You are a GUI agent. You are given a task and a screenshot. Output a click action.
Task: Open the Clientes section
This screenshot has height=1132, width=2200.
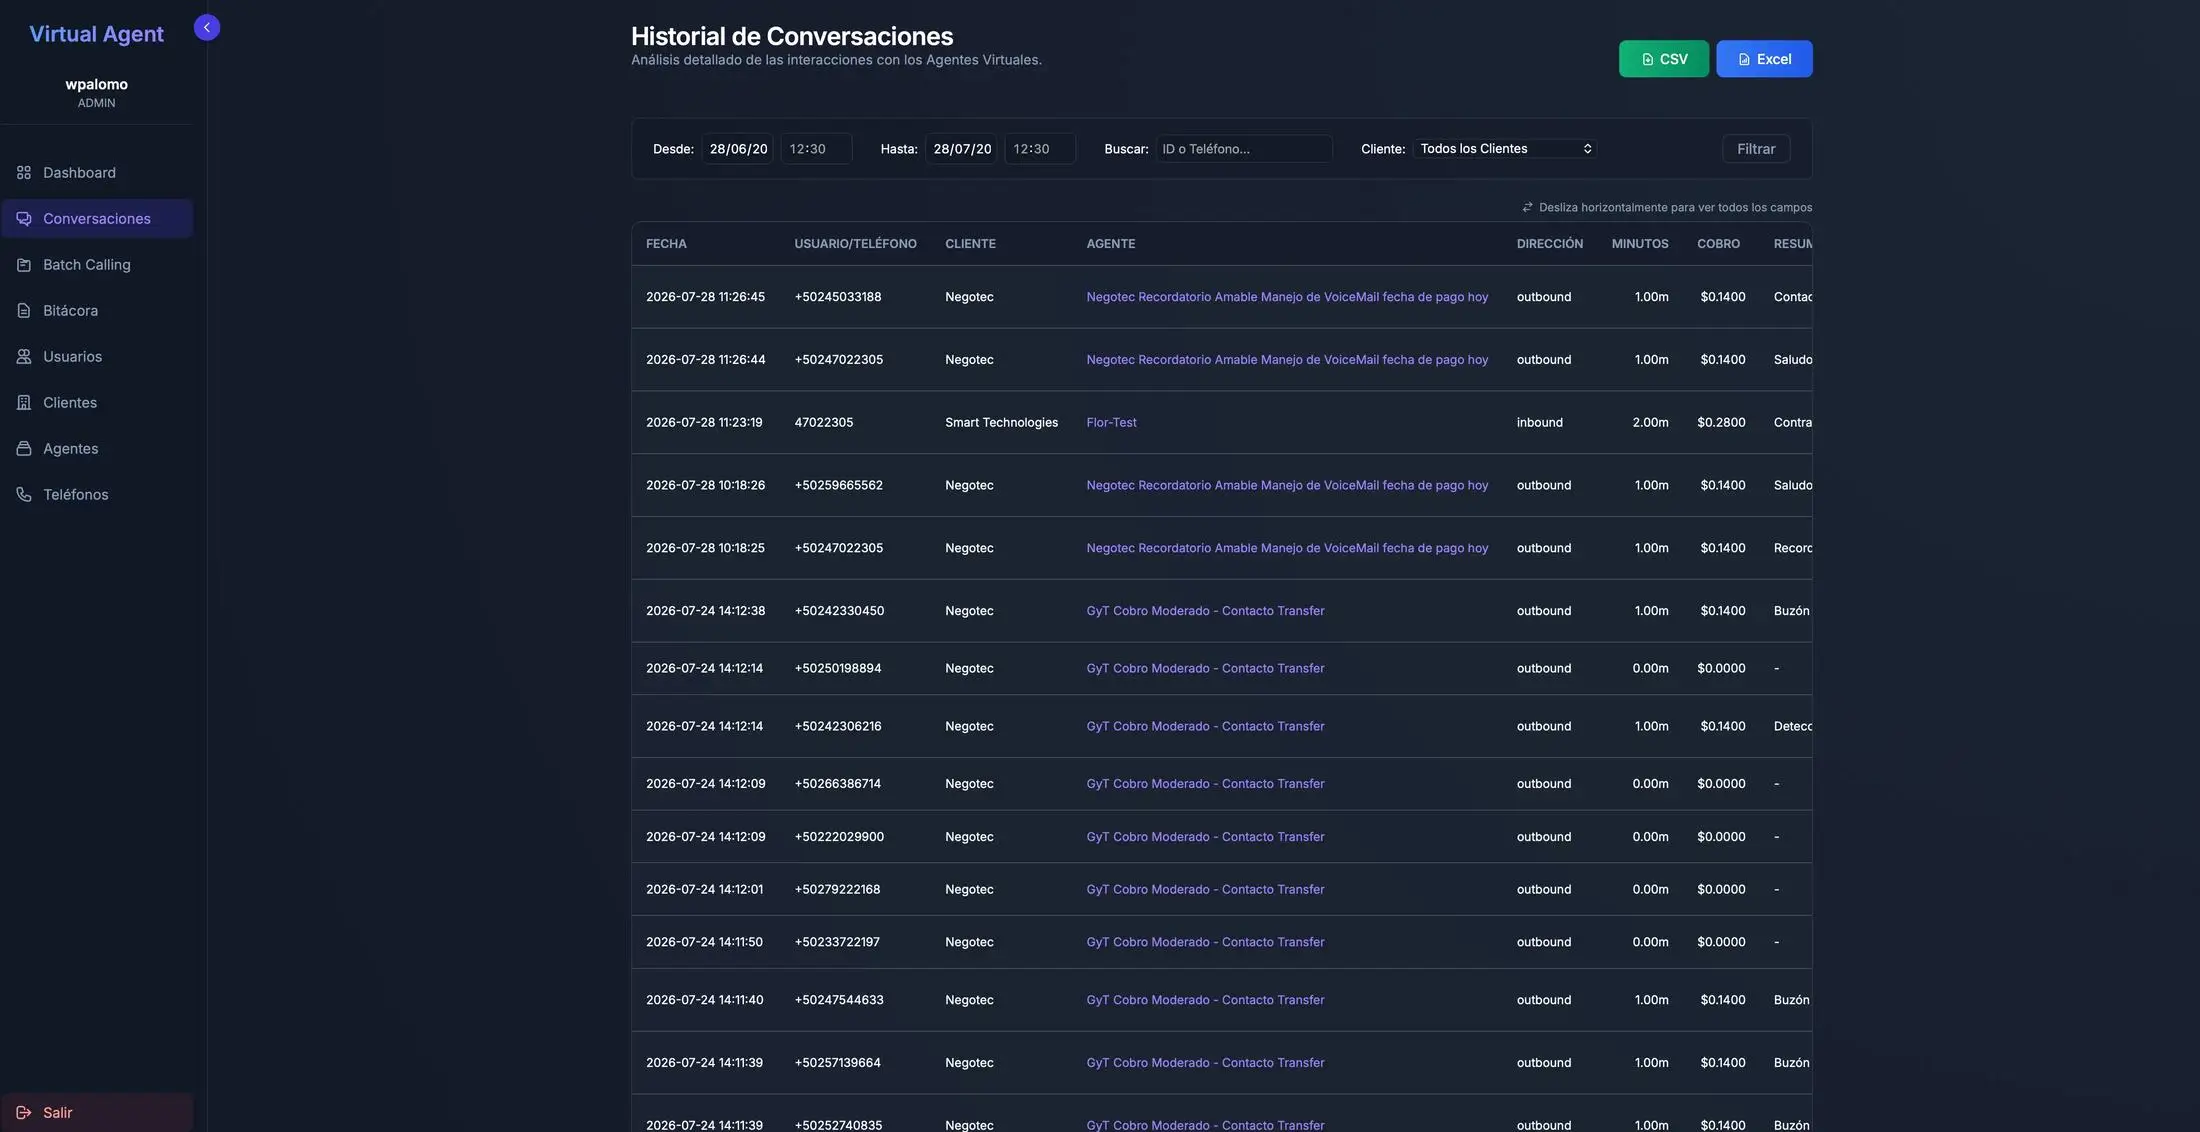click(x=97, y=403)
